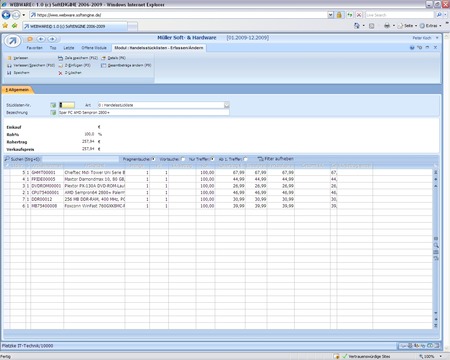Open the Offene Module tab

click(x=94, y=48)
